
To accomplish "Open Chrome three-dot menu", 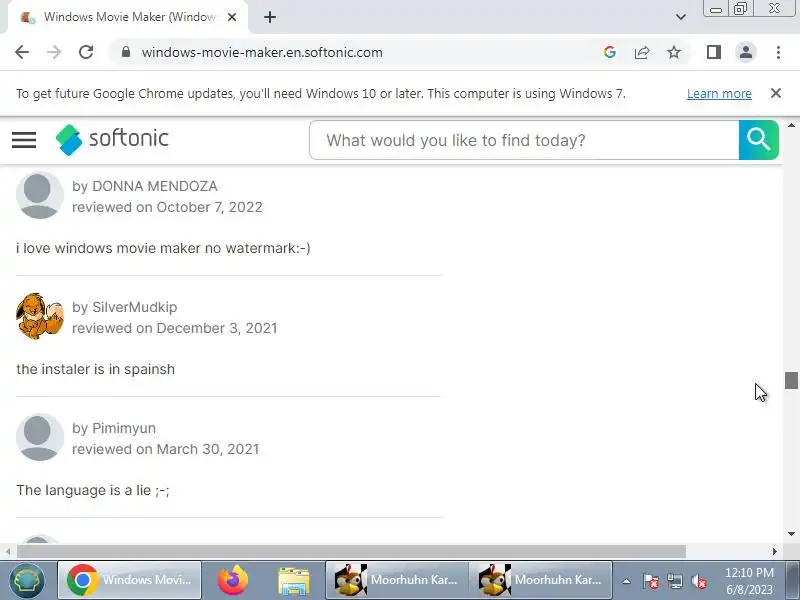I will tap(778, 52).
